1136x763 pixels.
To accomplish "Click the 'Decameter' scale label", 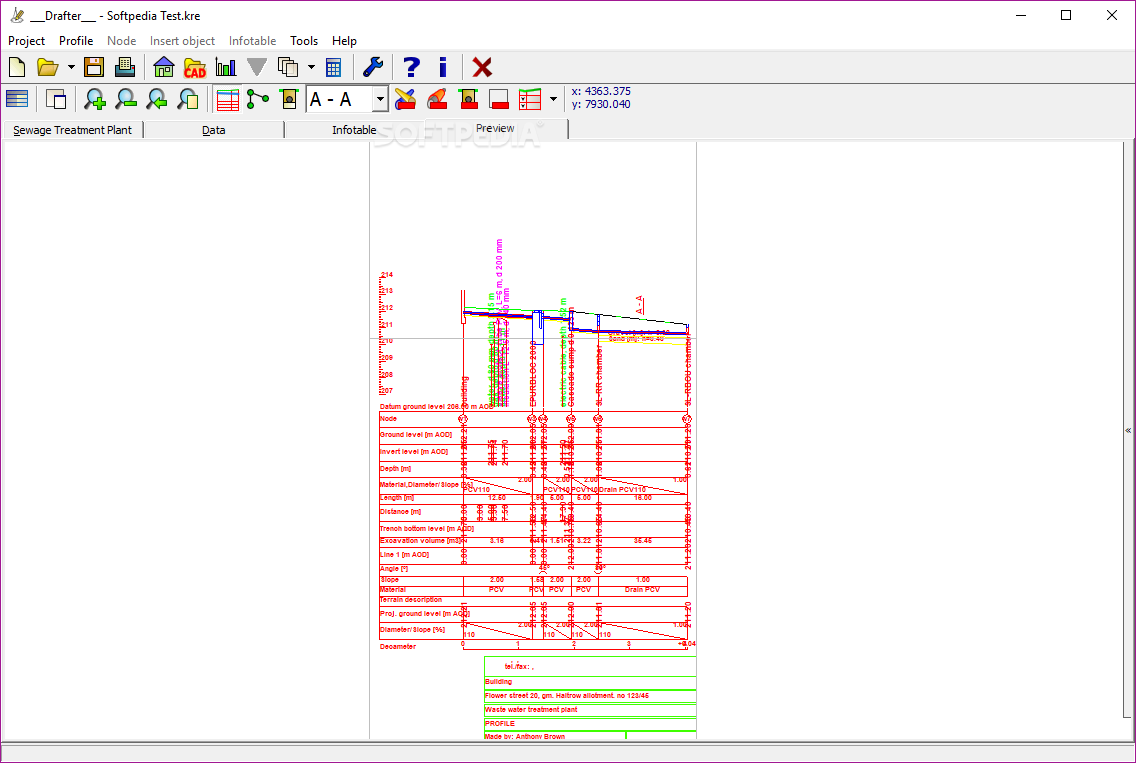I will tap(398, 646).
